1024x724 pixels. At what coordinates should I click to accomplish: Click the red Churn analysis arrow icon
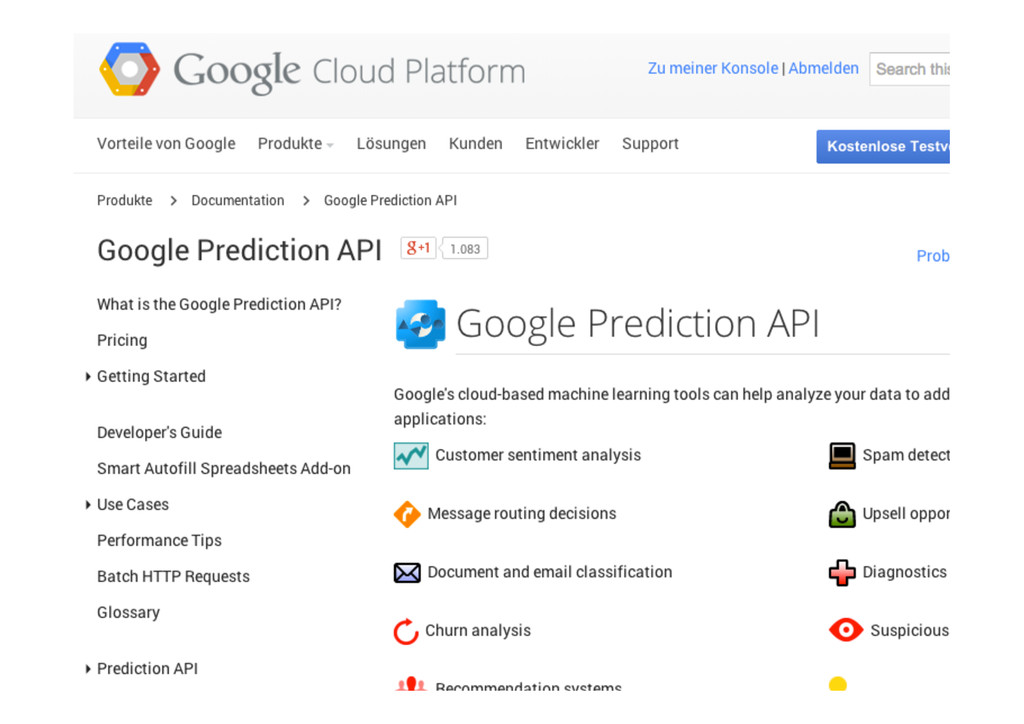(x=406, y=632)
